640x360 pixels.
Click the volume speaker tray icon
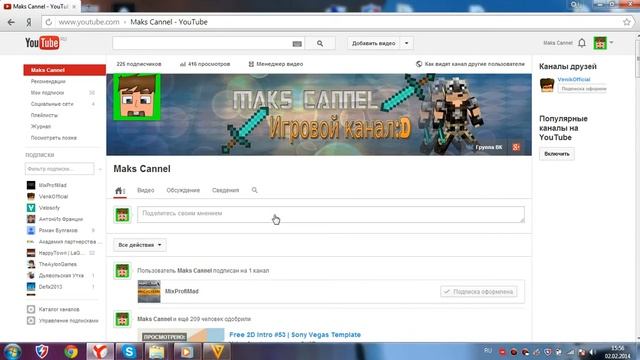(592, 352)
